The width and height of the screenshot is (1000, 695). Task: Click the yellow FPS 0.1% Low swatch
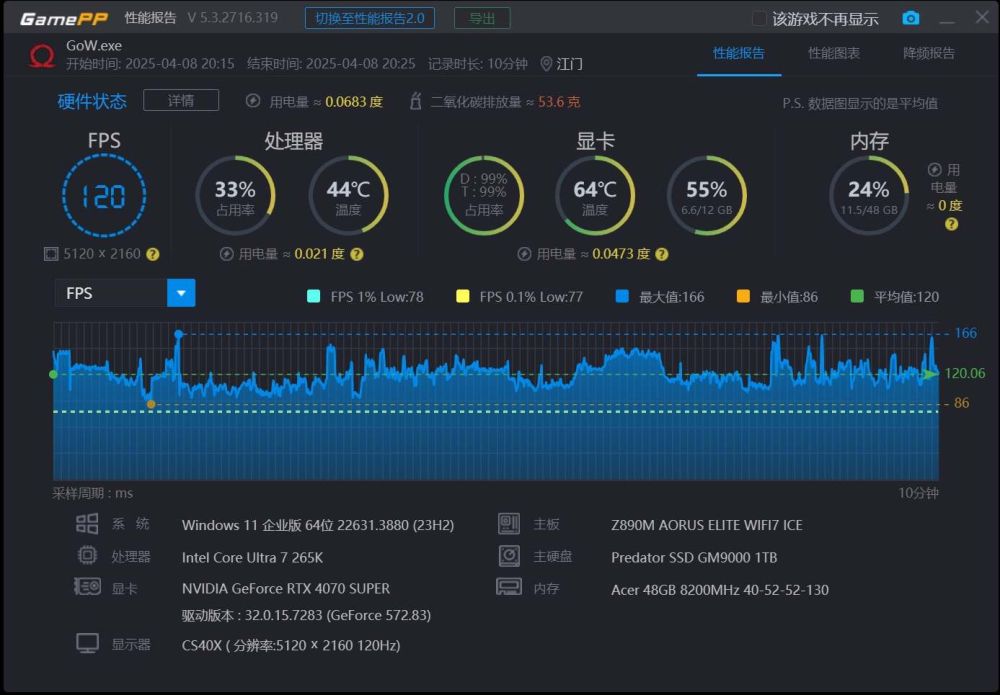click(462, 296)
